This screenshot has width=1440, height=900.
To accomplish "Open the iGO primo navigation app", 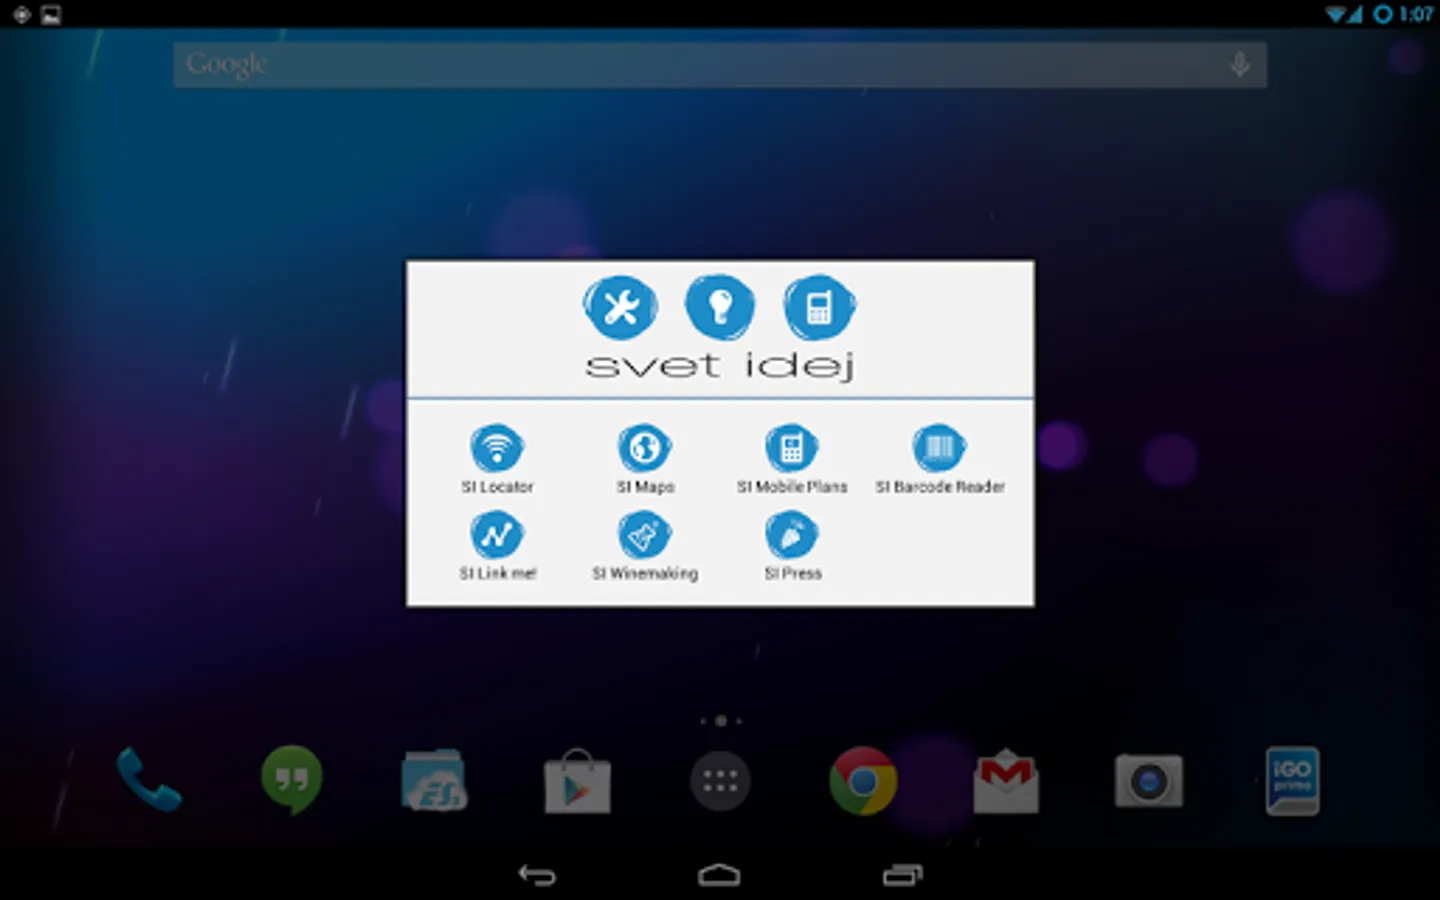I will click(x=1291, y=781).
